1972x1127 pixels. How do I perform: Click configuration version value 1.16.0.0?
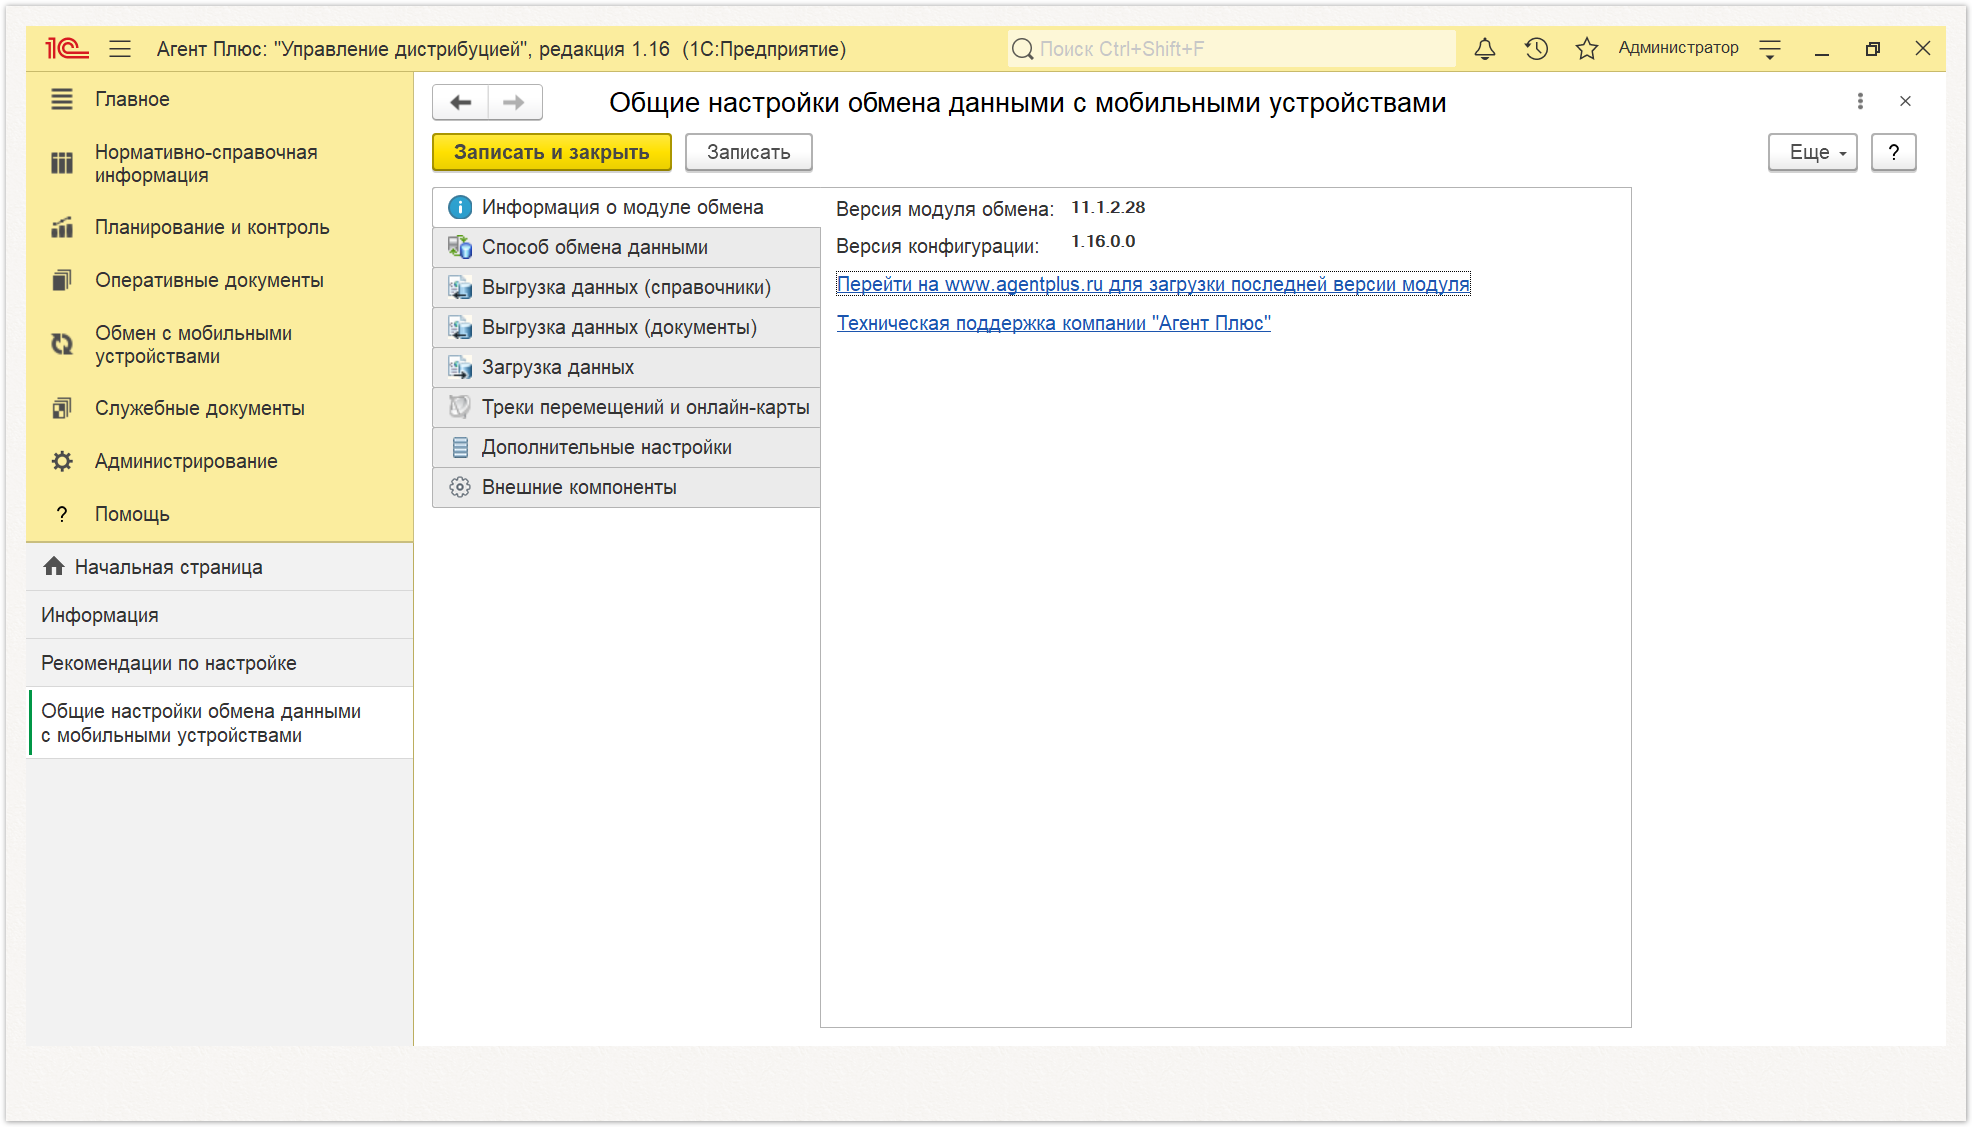[x=1103, y=241]
